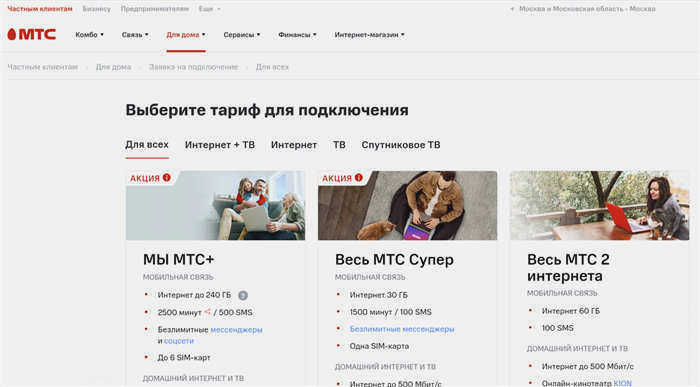Screen dimensions: 700x387
Task: Open мессенджеры link in МЫ МТС+ card
Action: pos(236,330)
